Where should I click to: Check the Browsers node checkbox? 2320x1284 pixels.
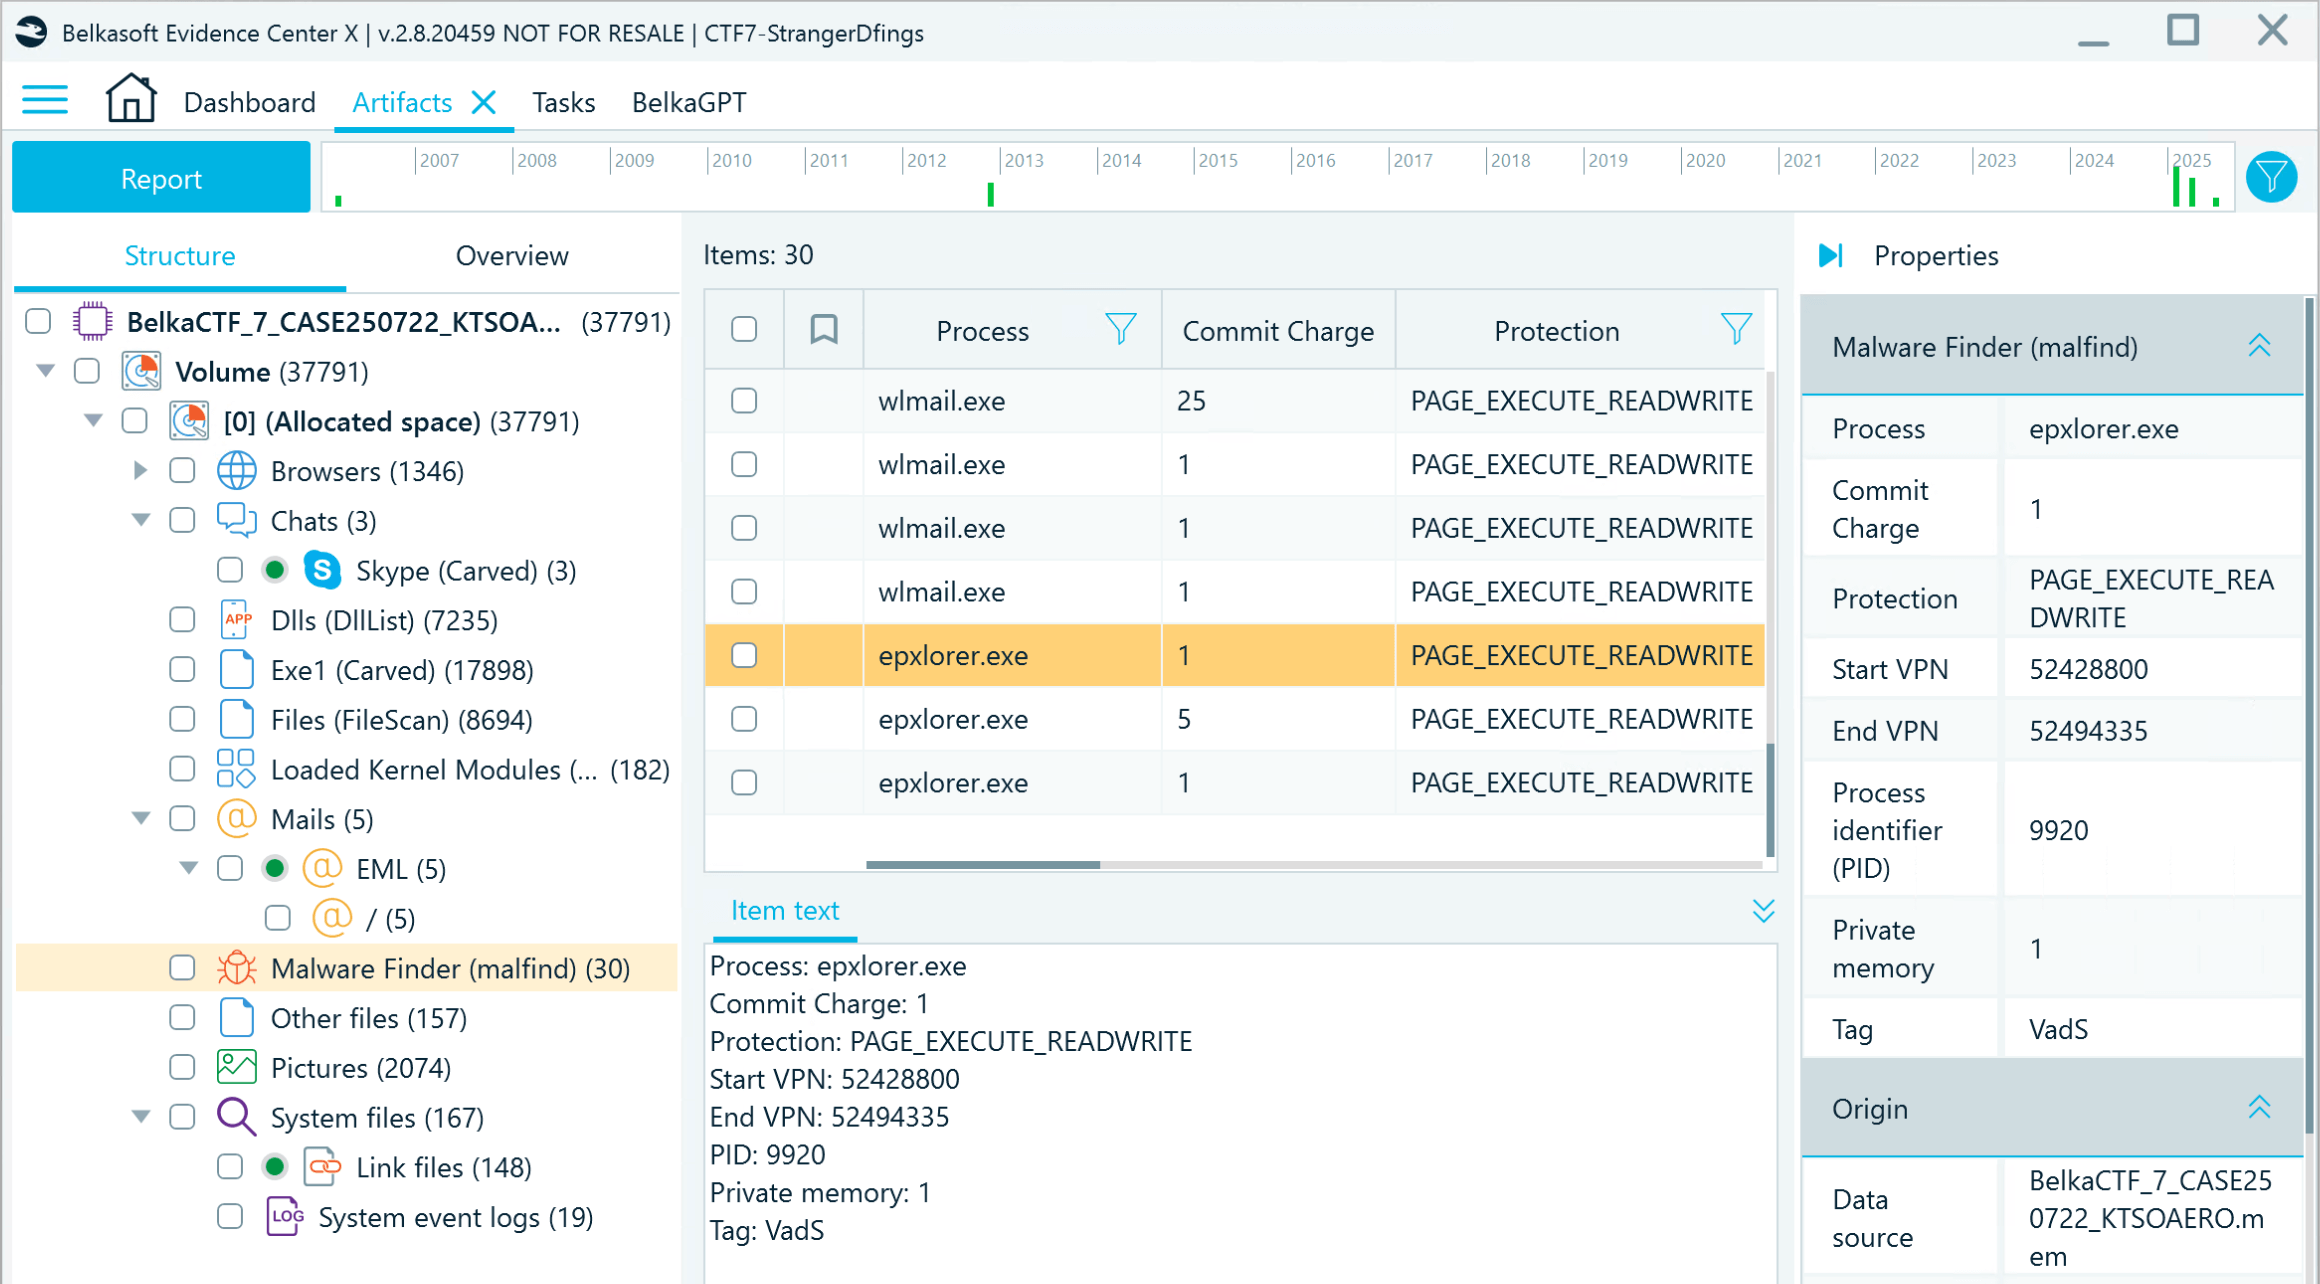(x=182, y=471)
